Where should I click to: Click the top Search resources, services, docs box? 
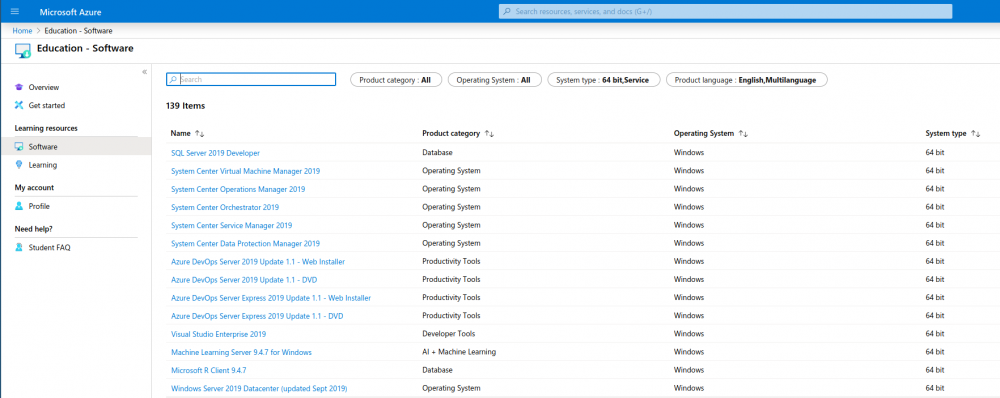point(725,11)
